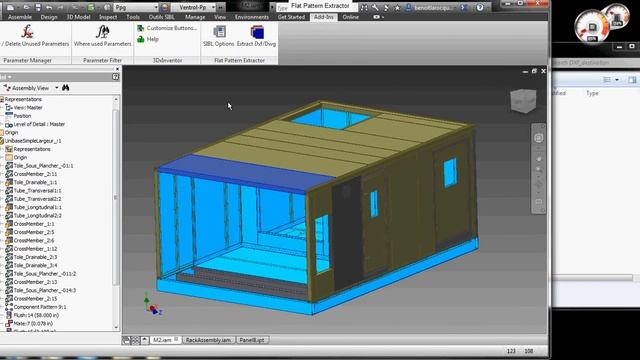The height and width of the screenshot is (360, 640).
Task: Switch to the Assemble ribbon tab
Action: (x=20, y=17)
